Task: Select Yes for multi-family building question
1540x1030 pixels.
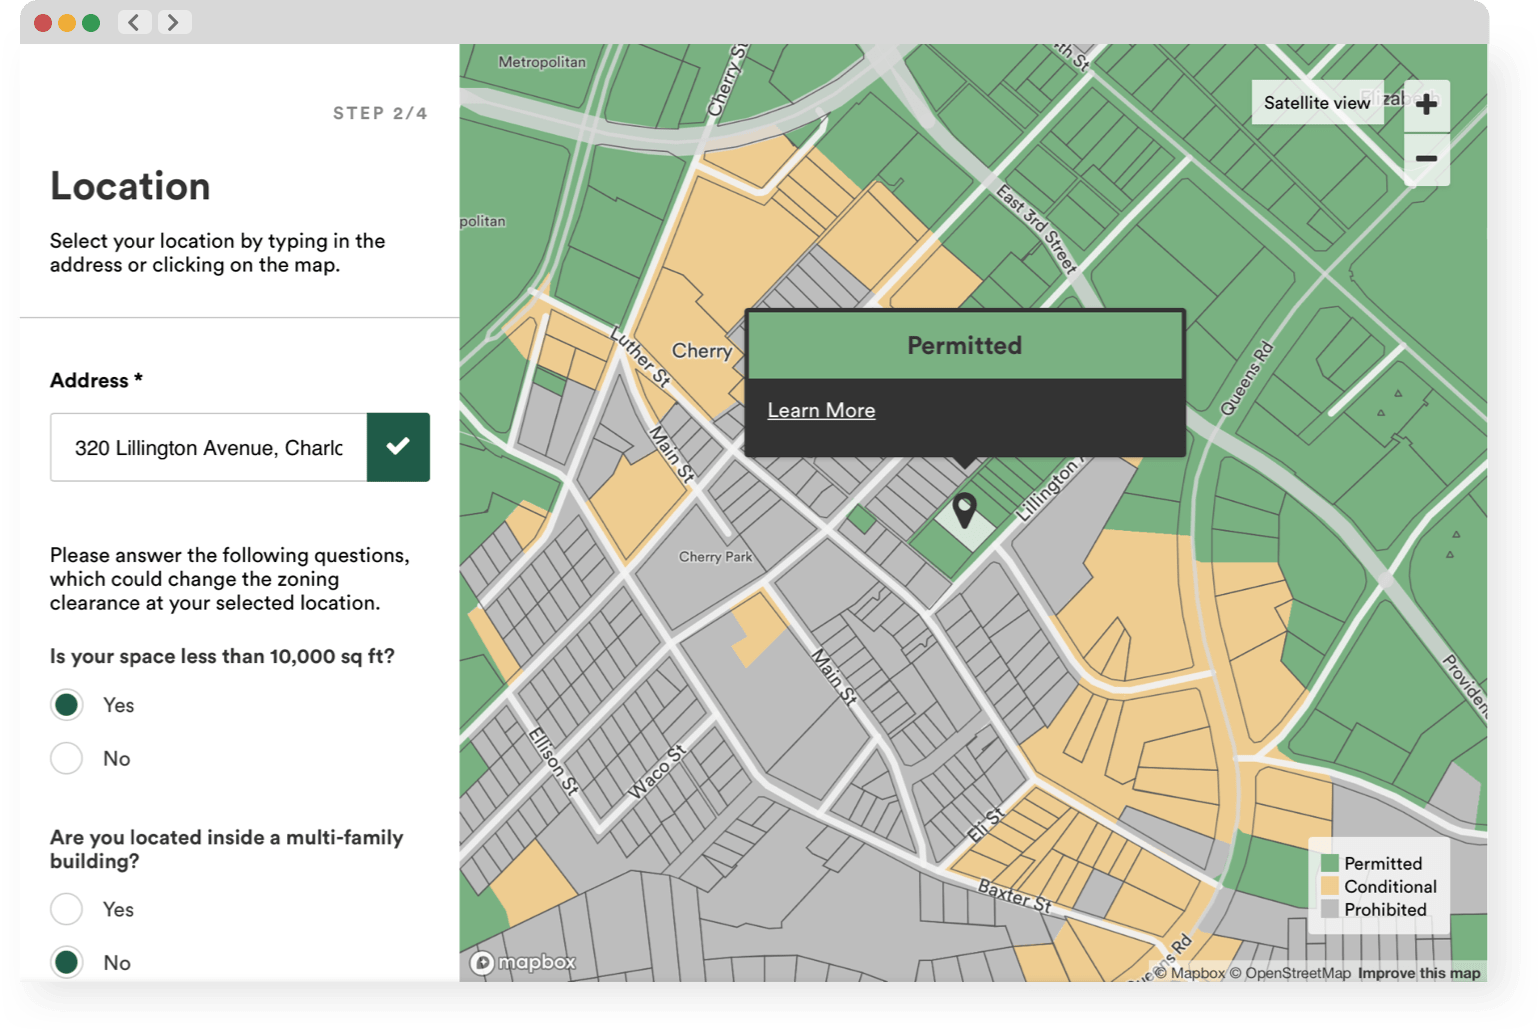Action: pos(67,909)
